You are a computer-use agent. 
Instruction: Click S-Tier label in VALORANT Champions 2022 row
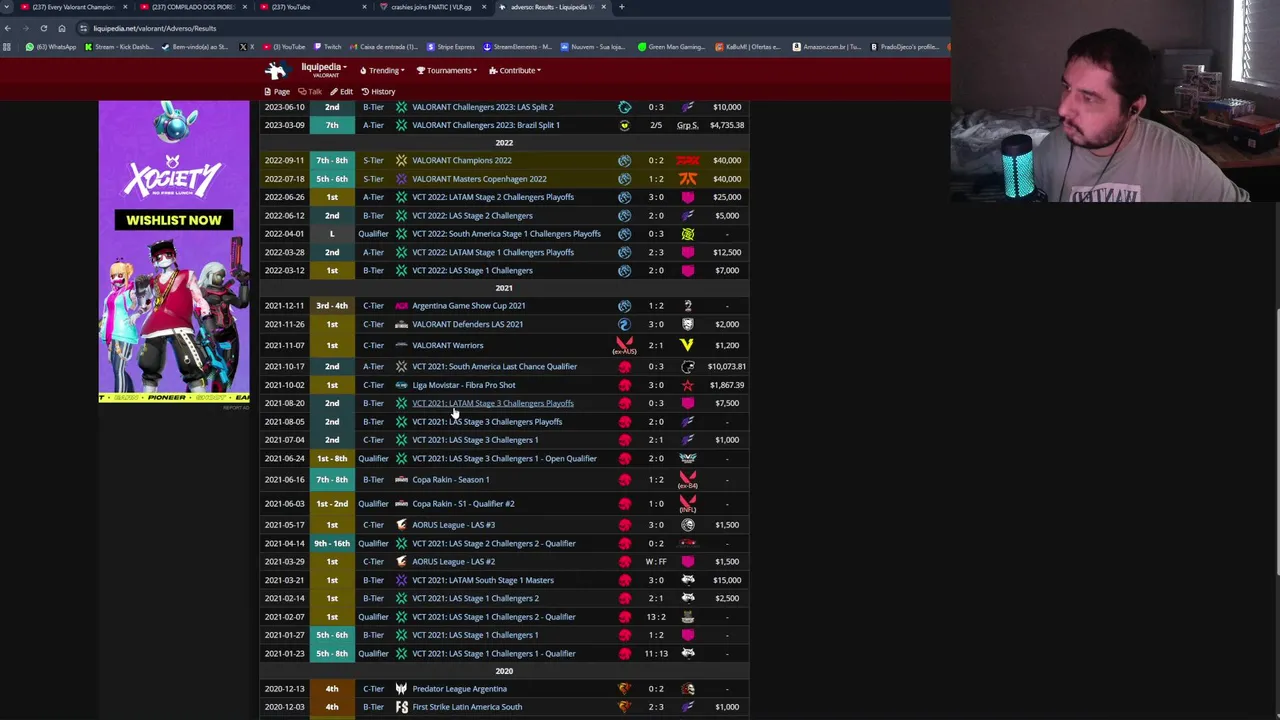(373, 160)
